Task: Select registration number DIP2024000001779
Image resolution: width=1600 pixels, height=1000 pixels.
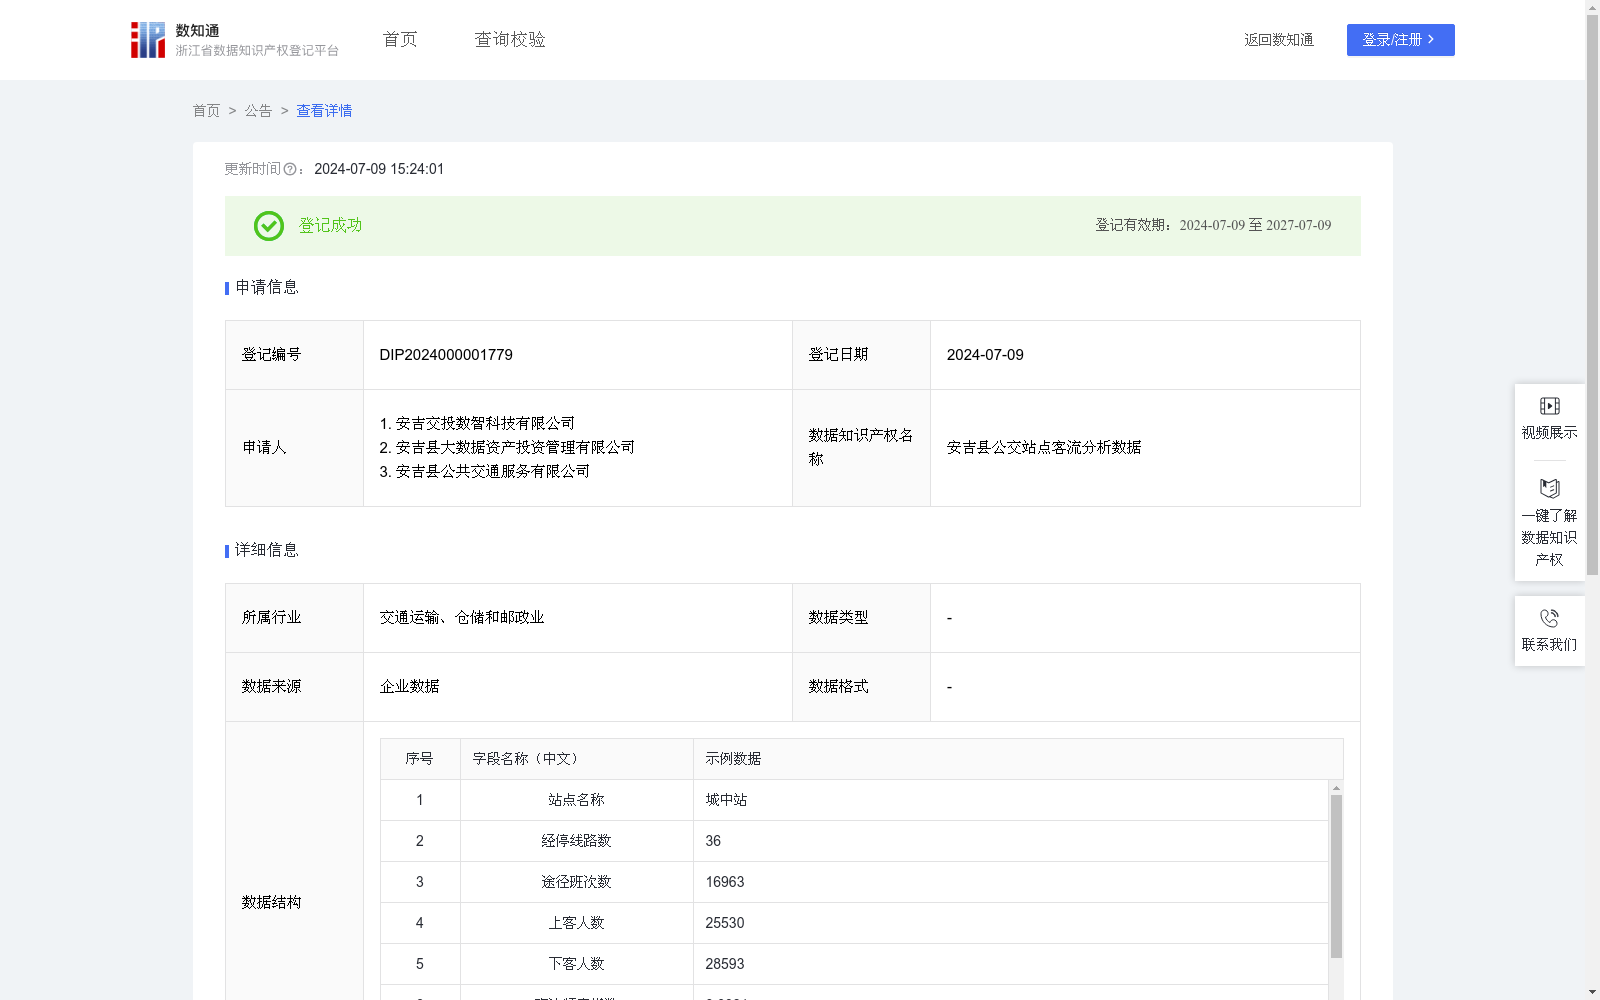Action: point(446,355)
